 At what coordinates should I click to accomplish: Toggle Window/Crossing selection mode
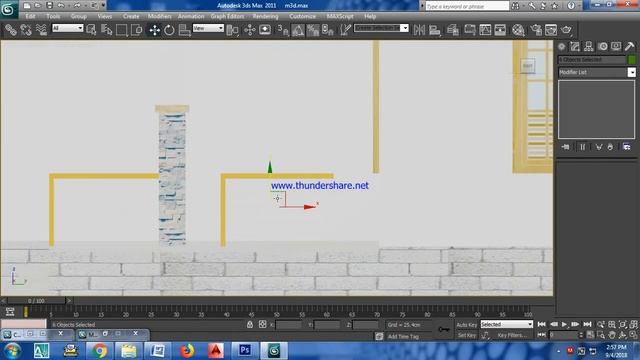coord(136,30)
